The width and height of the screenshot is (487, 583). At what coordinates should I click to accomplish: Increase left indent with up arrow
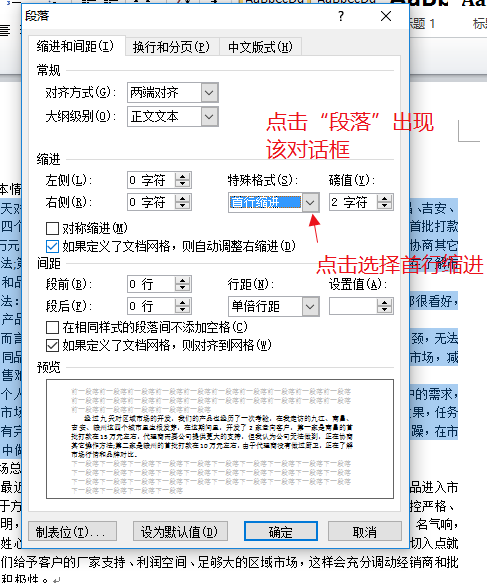[x=183, y=177]
